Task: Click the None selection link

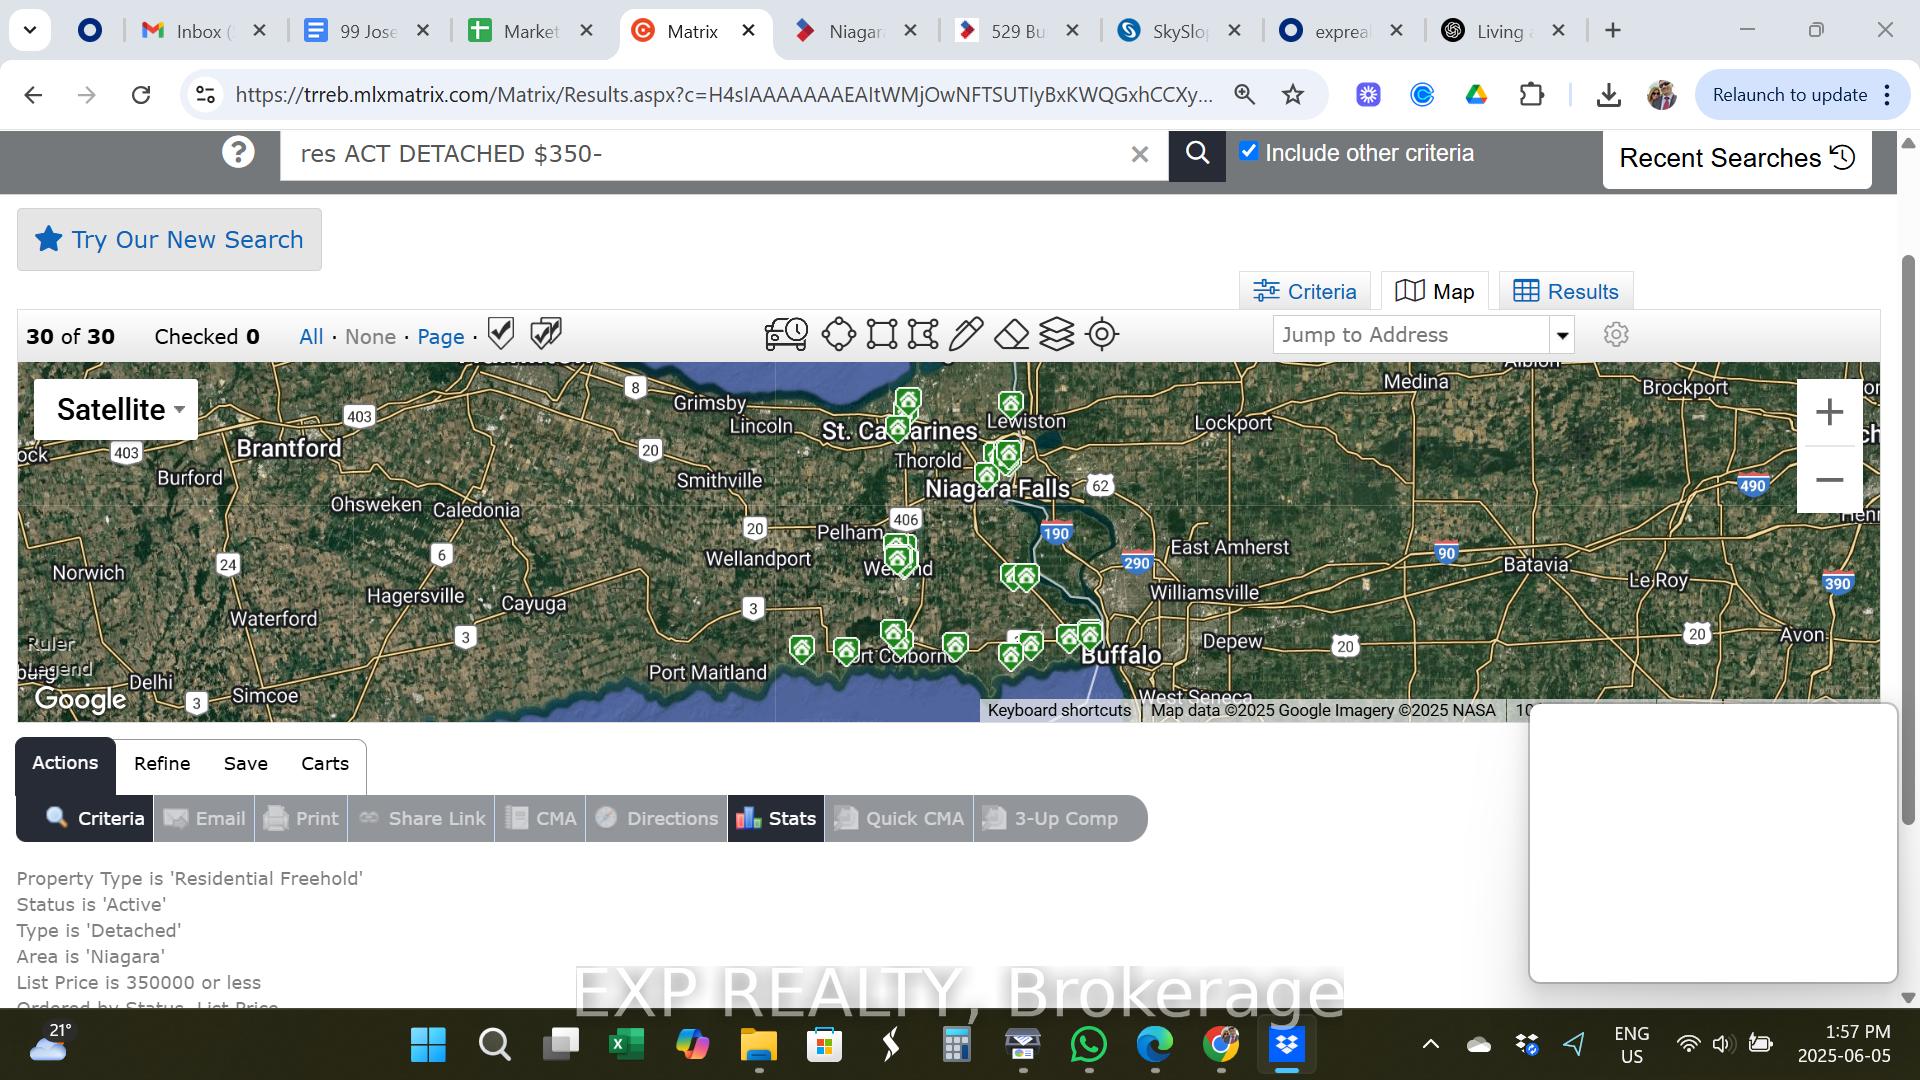Action: [370, 337]
